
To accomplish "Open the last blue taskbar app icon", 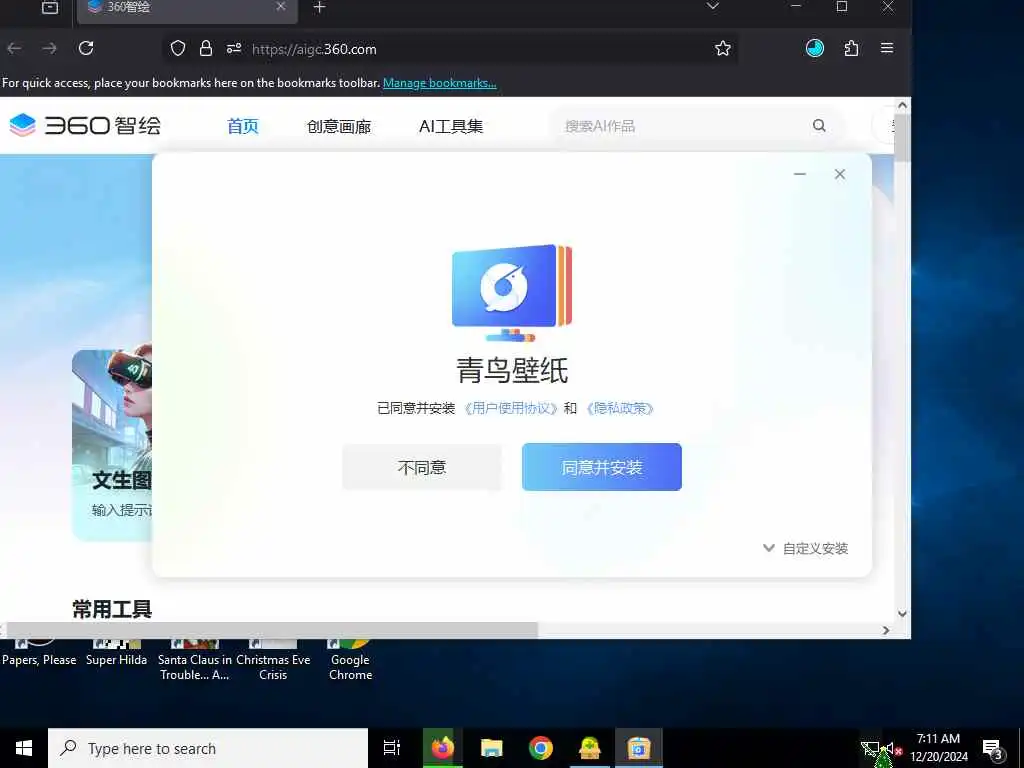I will pyautogui.click(x=639, y=748).
